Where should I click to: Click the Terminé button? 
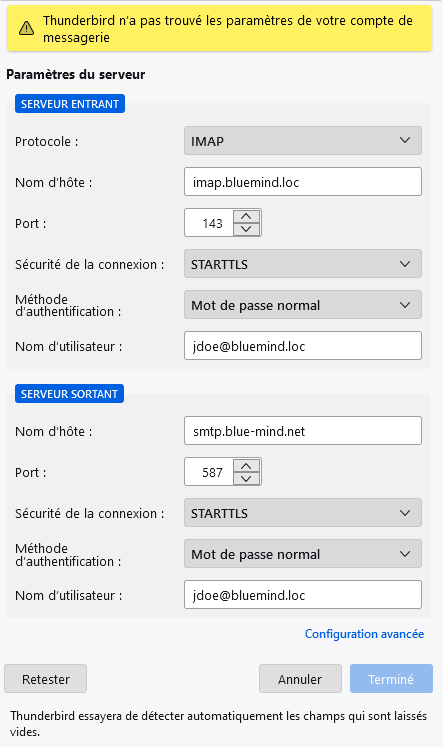point(391,678)
